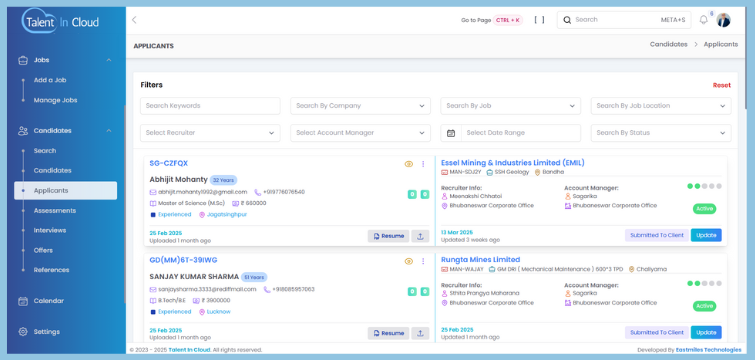
Task: Open Search By Company dropdown
Action: click(x=360, y=106)
